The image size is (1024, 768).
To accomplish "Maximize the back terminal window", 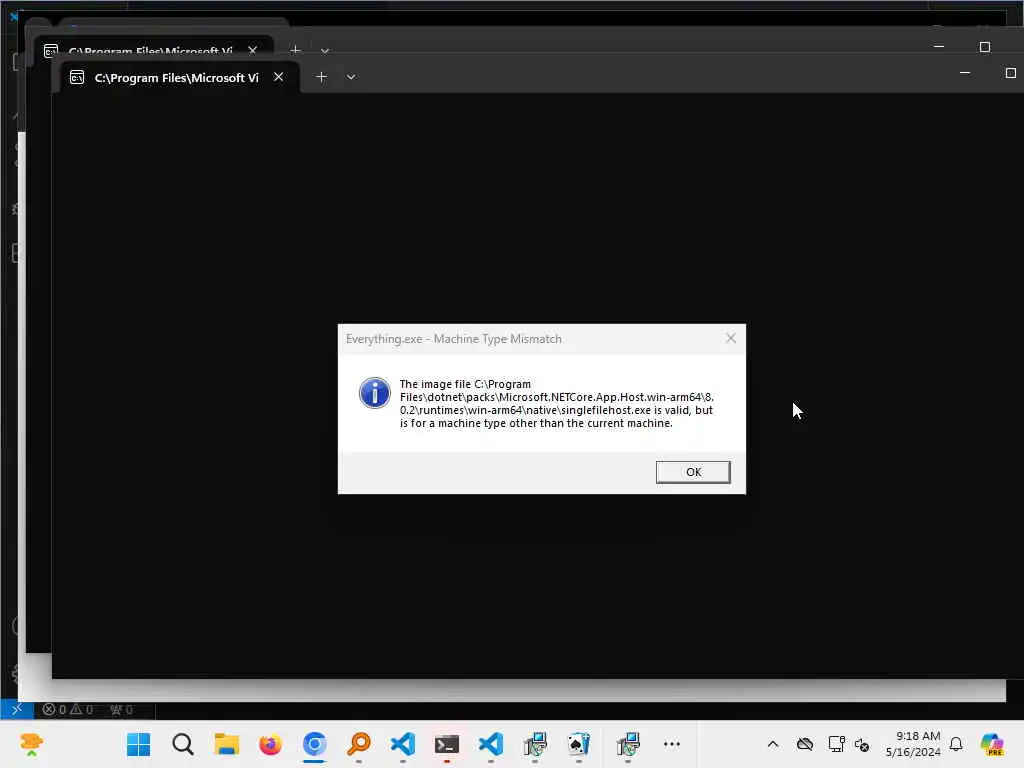I will (x=985, y=47).
